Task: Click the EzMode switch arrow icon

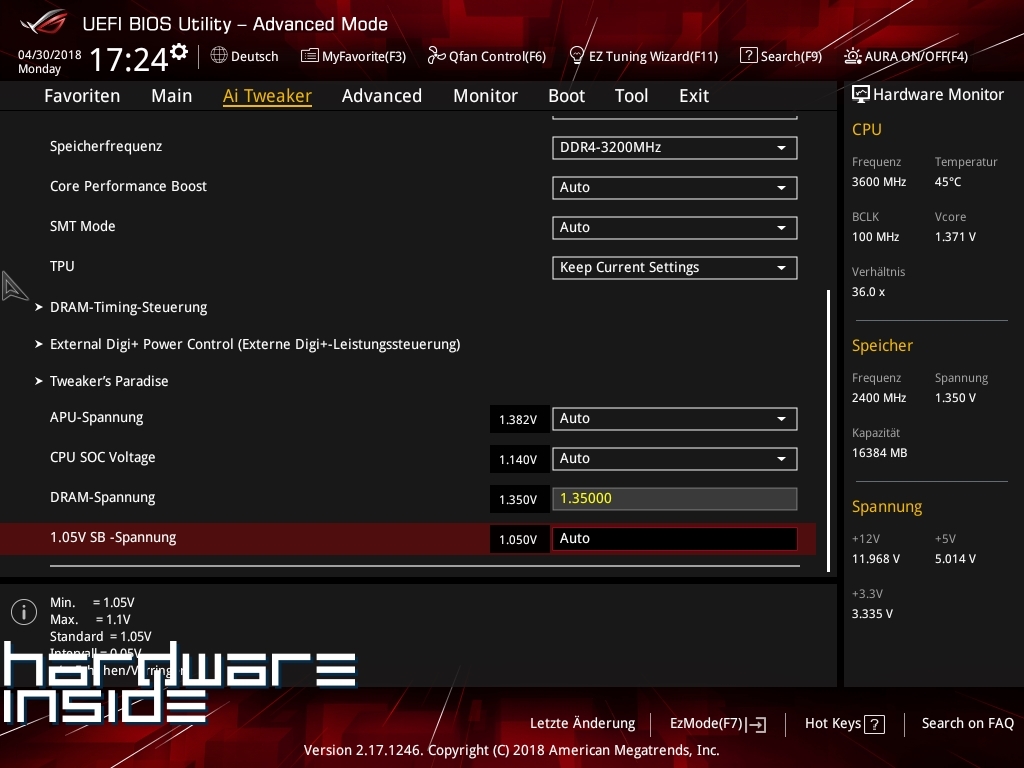Action: (756, 724)
